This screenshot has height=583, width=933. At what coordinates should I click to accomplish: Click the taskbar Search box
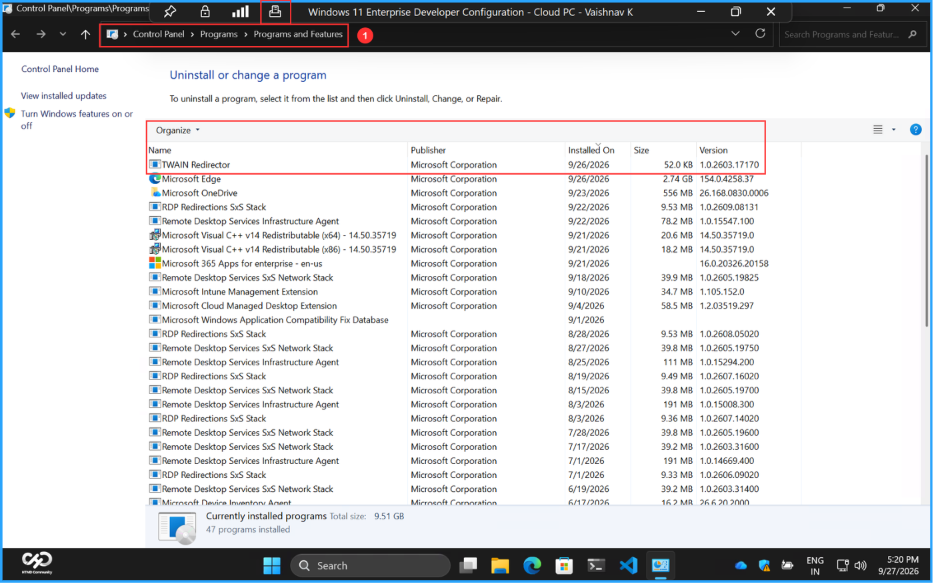(x=370, y=565)
